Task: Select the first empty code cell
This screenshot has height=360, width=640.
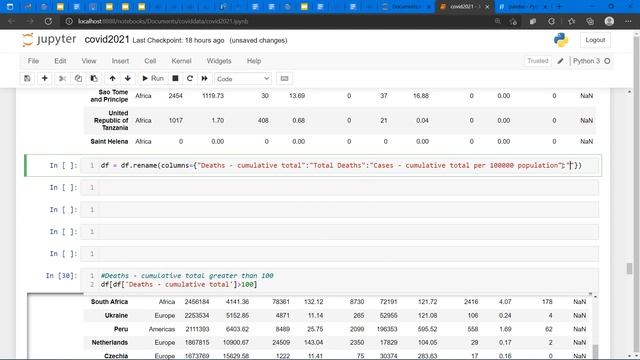Action: (x=340, y=187)
